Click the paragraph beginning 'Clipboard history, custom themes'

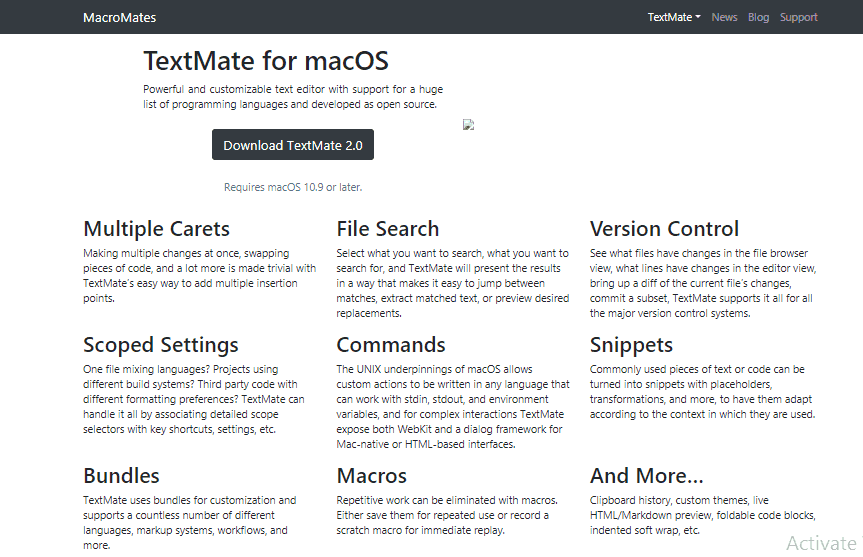tap(702, 515)
